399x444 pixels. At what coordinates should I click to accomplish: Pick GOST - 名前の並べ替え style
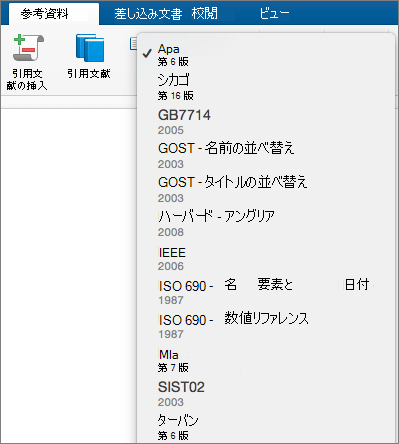pyautogui.click(x=266, y=155)
